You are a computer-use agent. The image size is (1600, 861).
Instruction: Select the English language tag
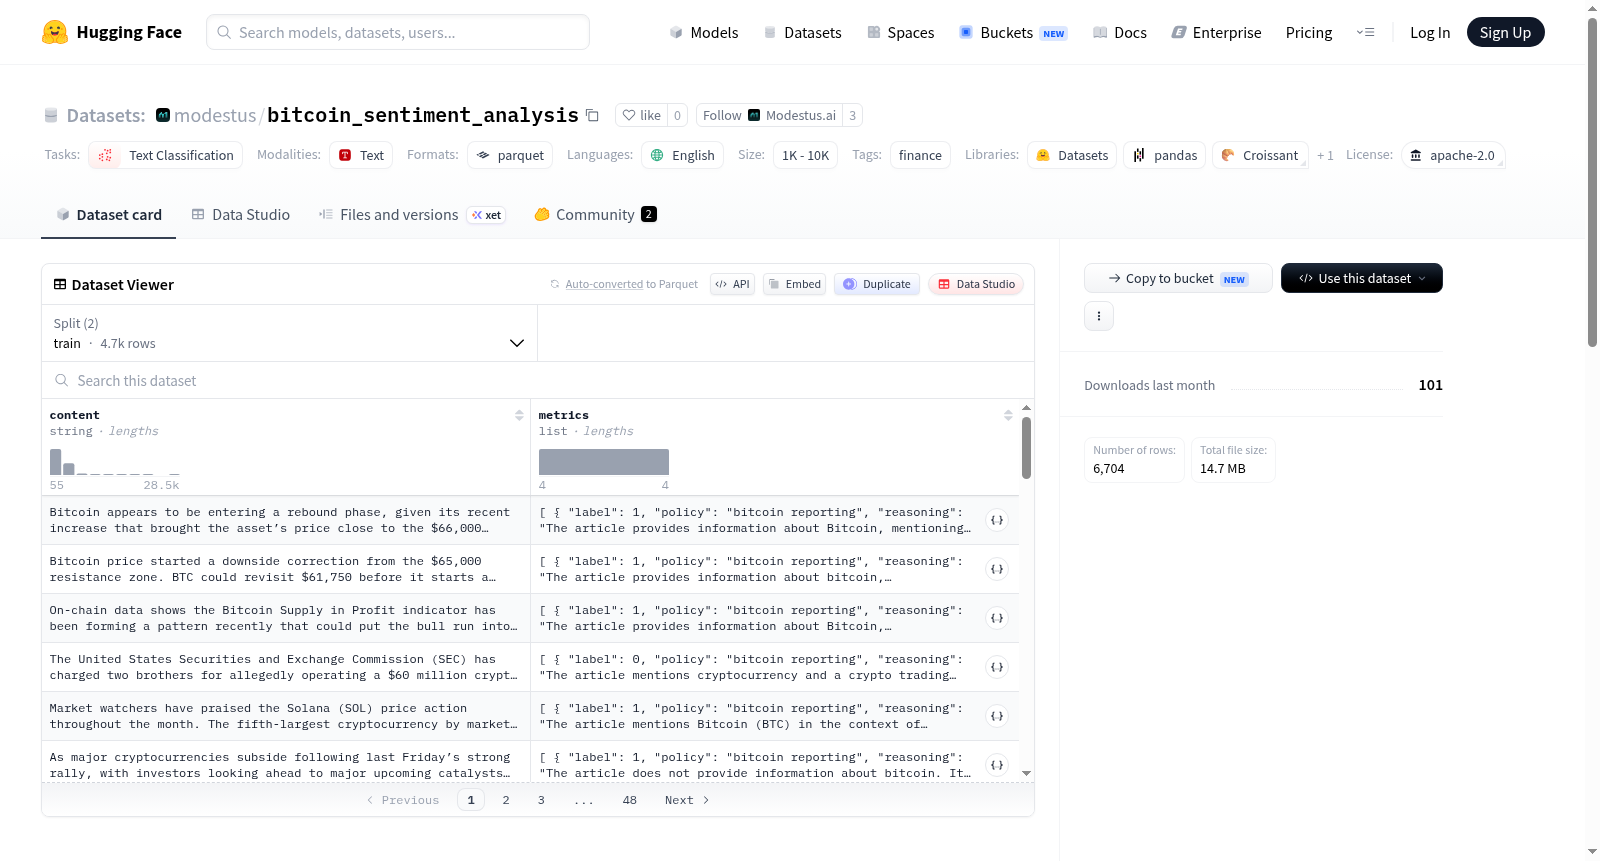coord(682,155)
